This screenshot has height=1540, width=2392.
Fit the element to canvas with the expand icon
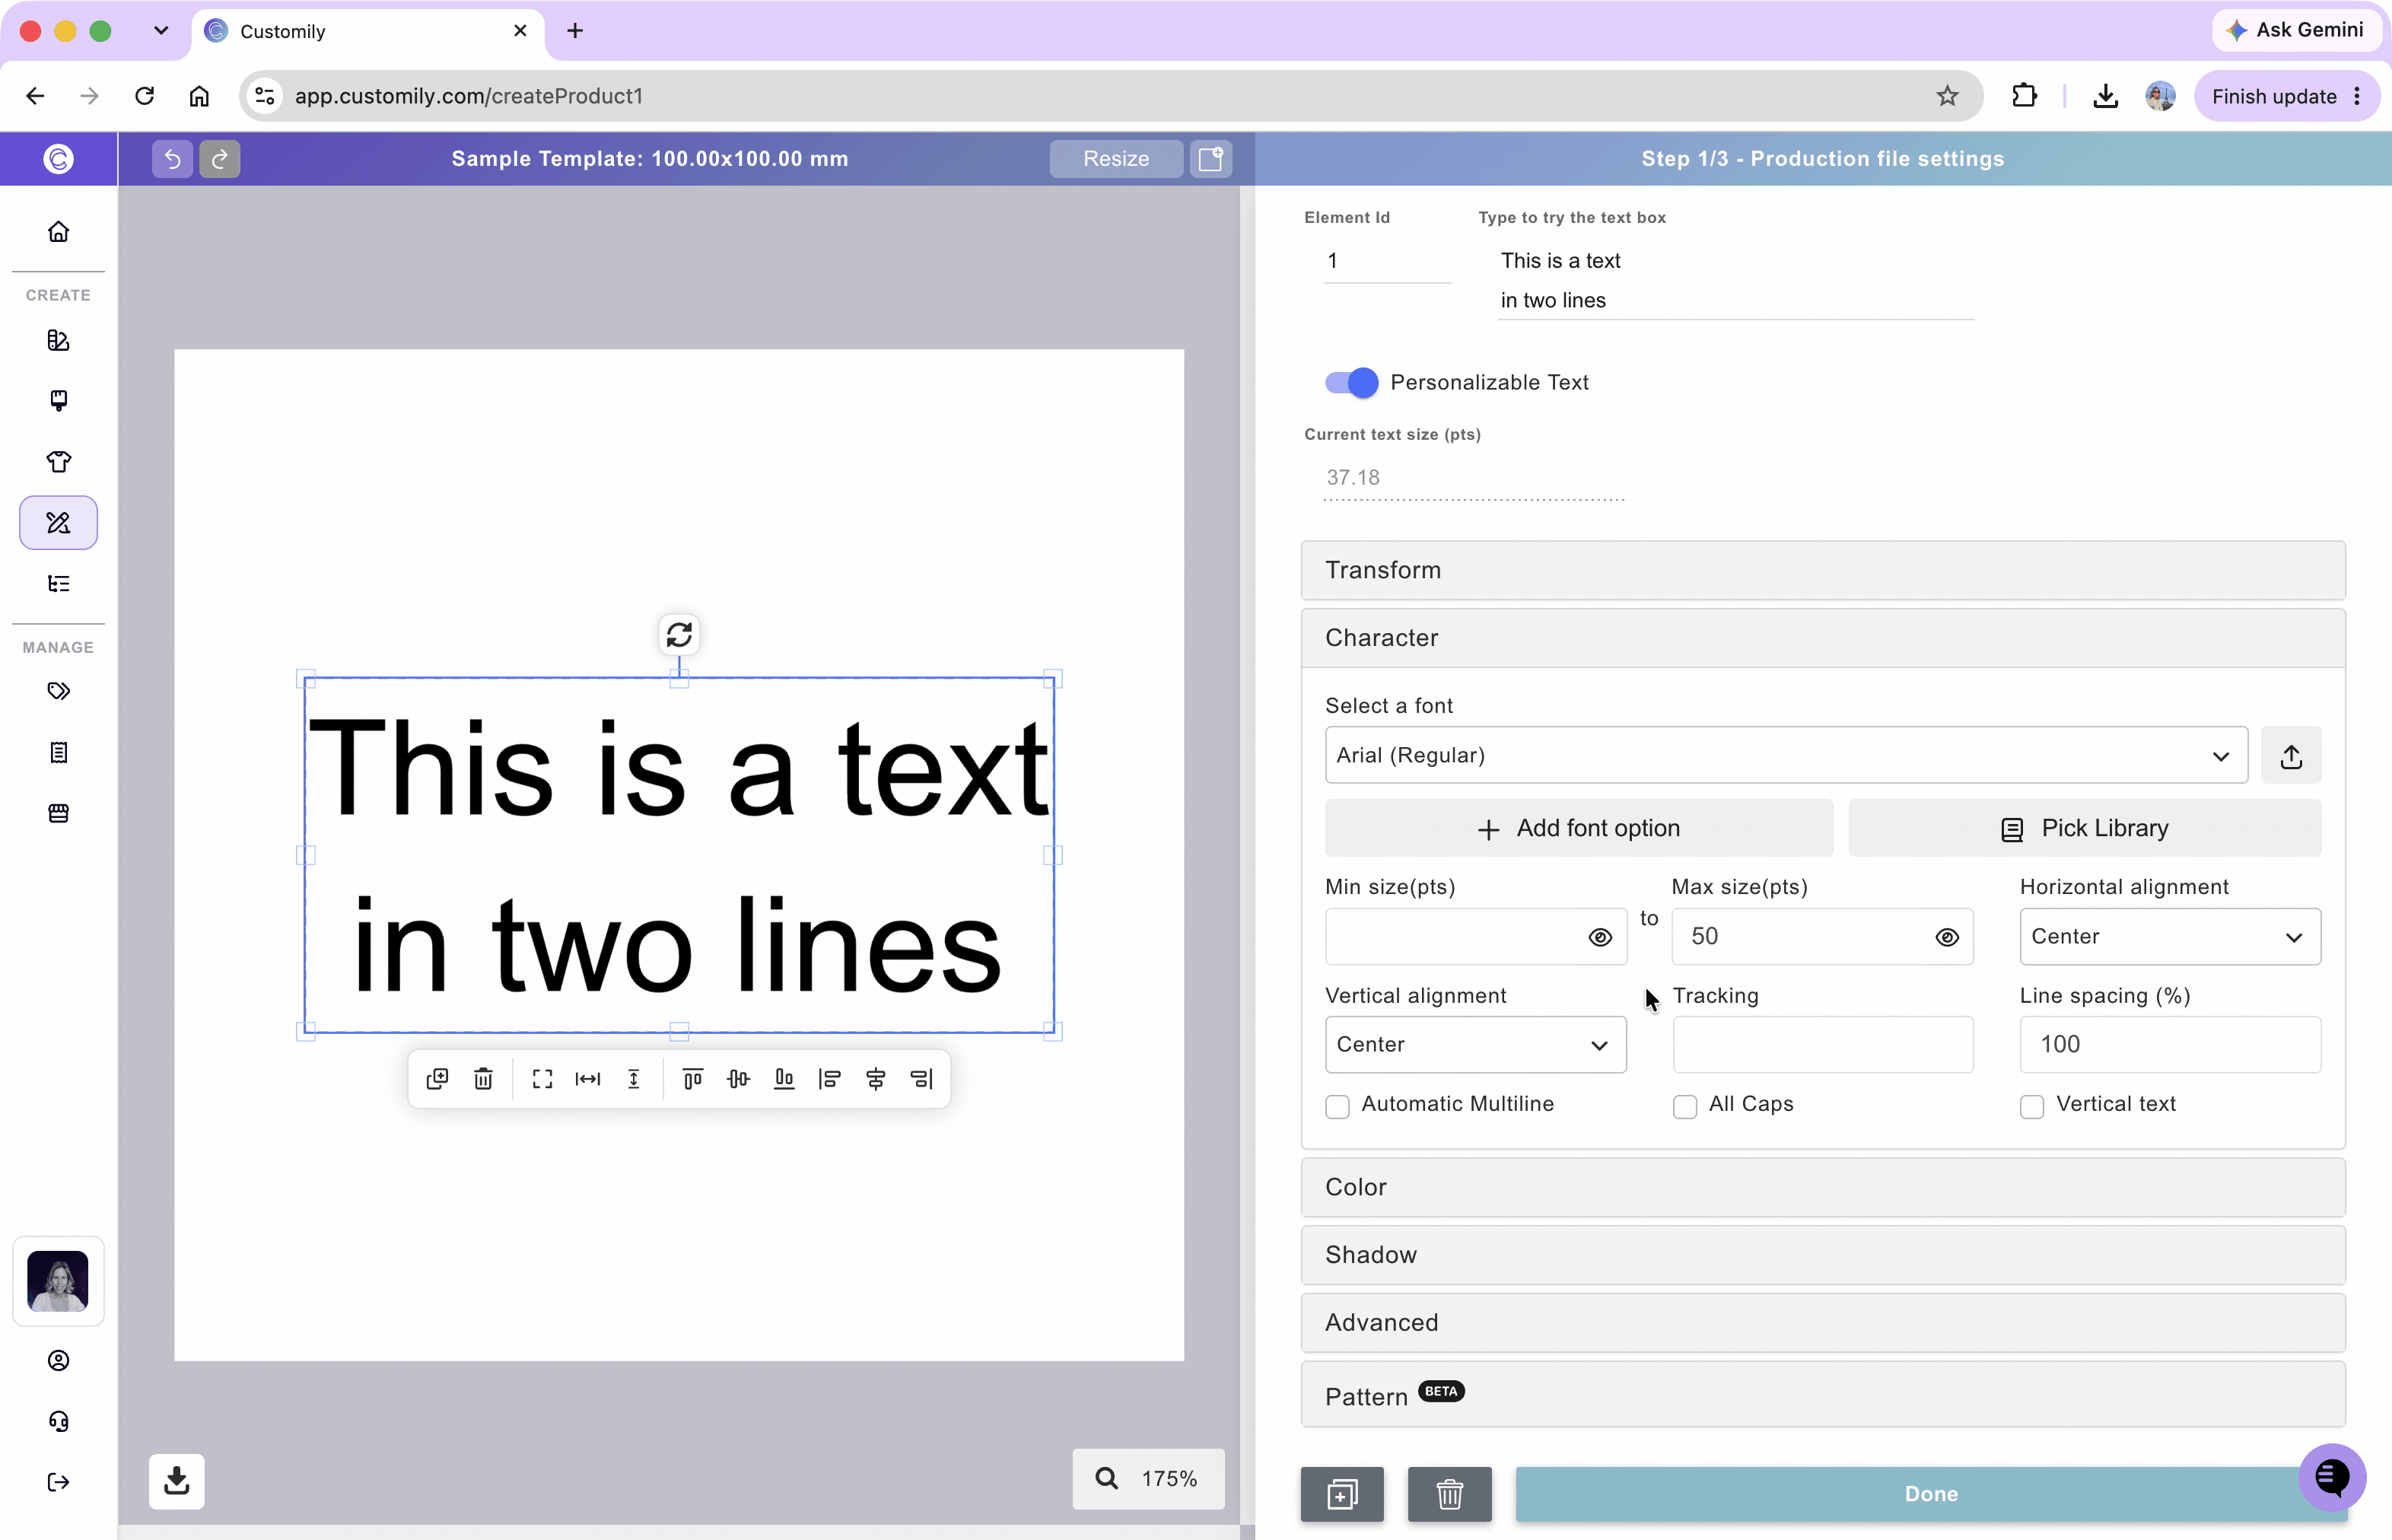(542, 1079)
